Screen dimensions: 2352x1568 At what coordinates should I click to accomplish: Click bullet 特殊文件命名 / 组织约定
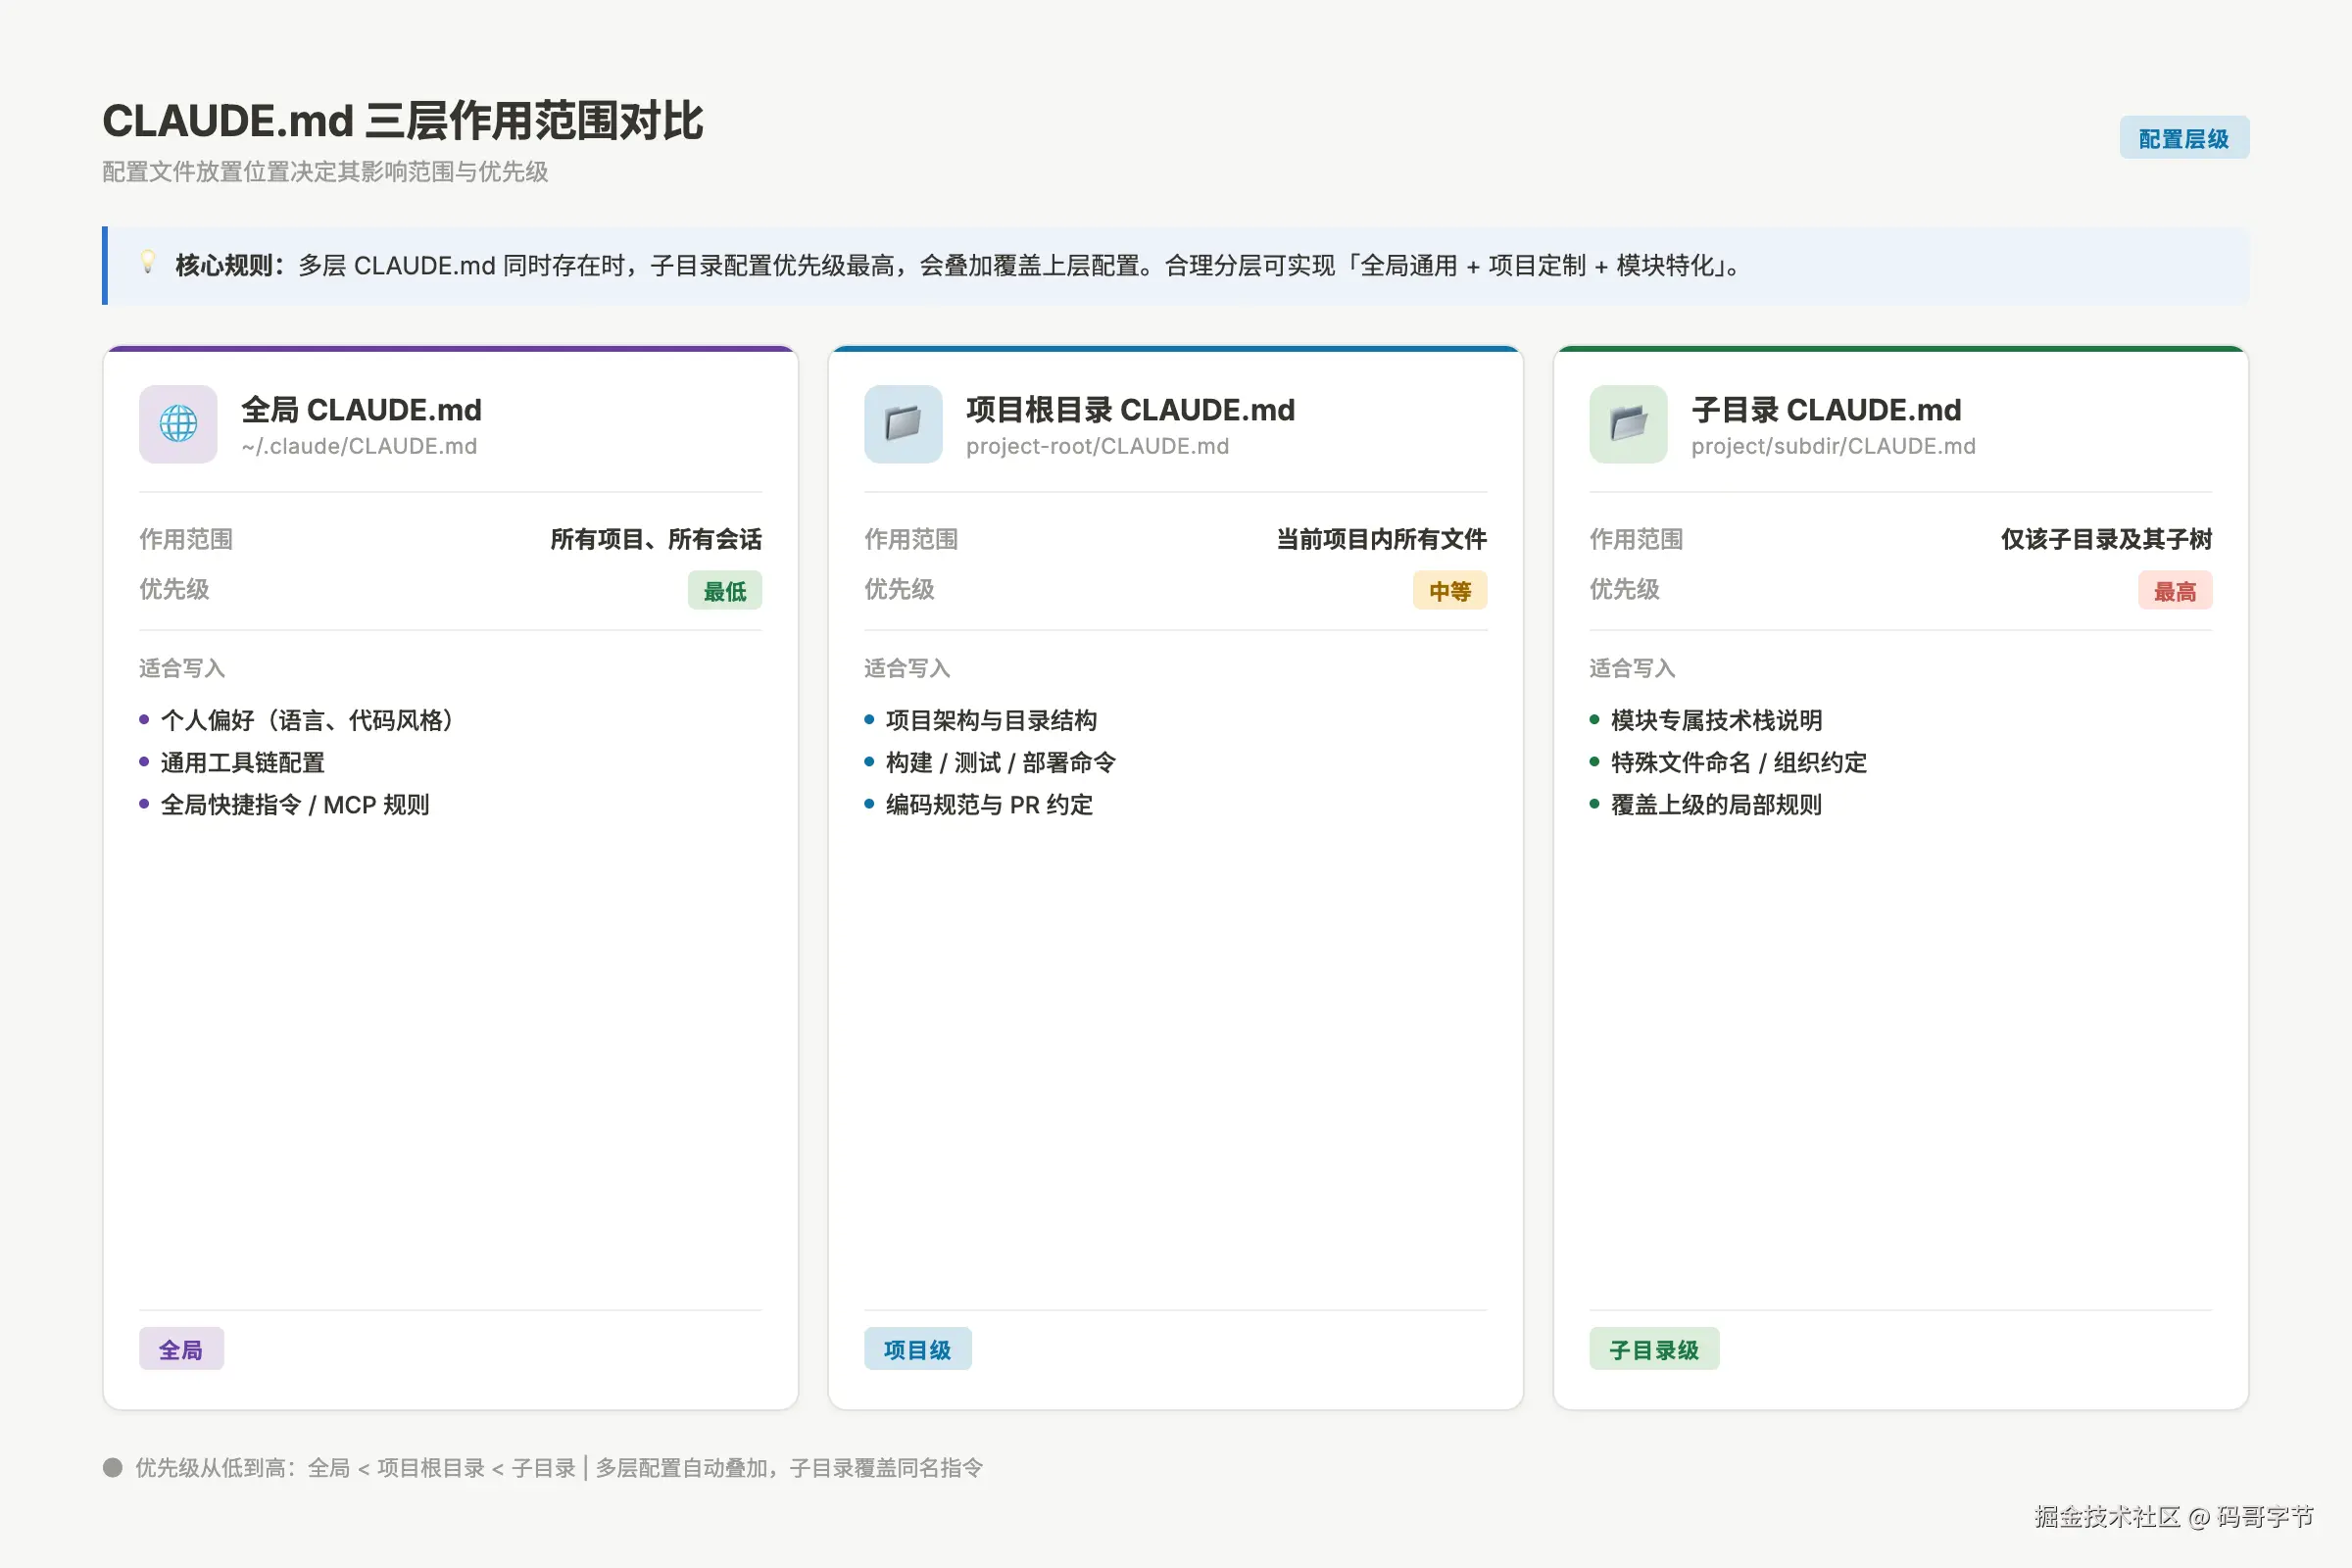click(1738, 762)
